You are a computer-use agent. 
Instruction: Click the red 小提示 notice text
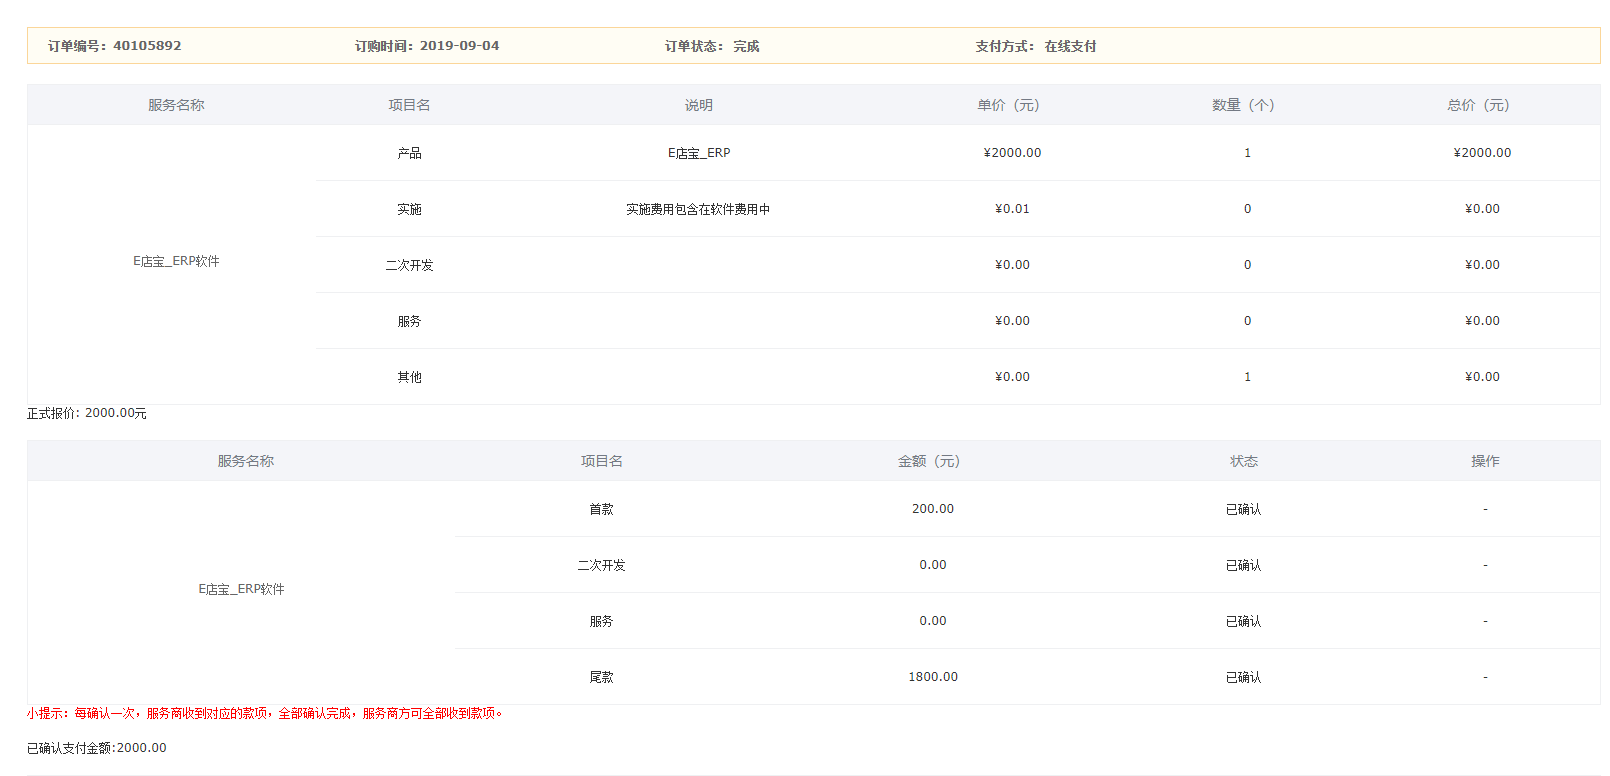[x=265, y=713]
